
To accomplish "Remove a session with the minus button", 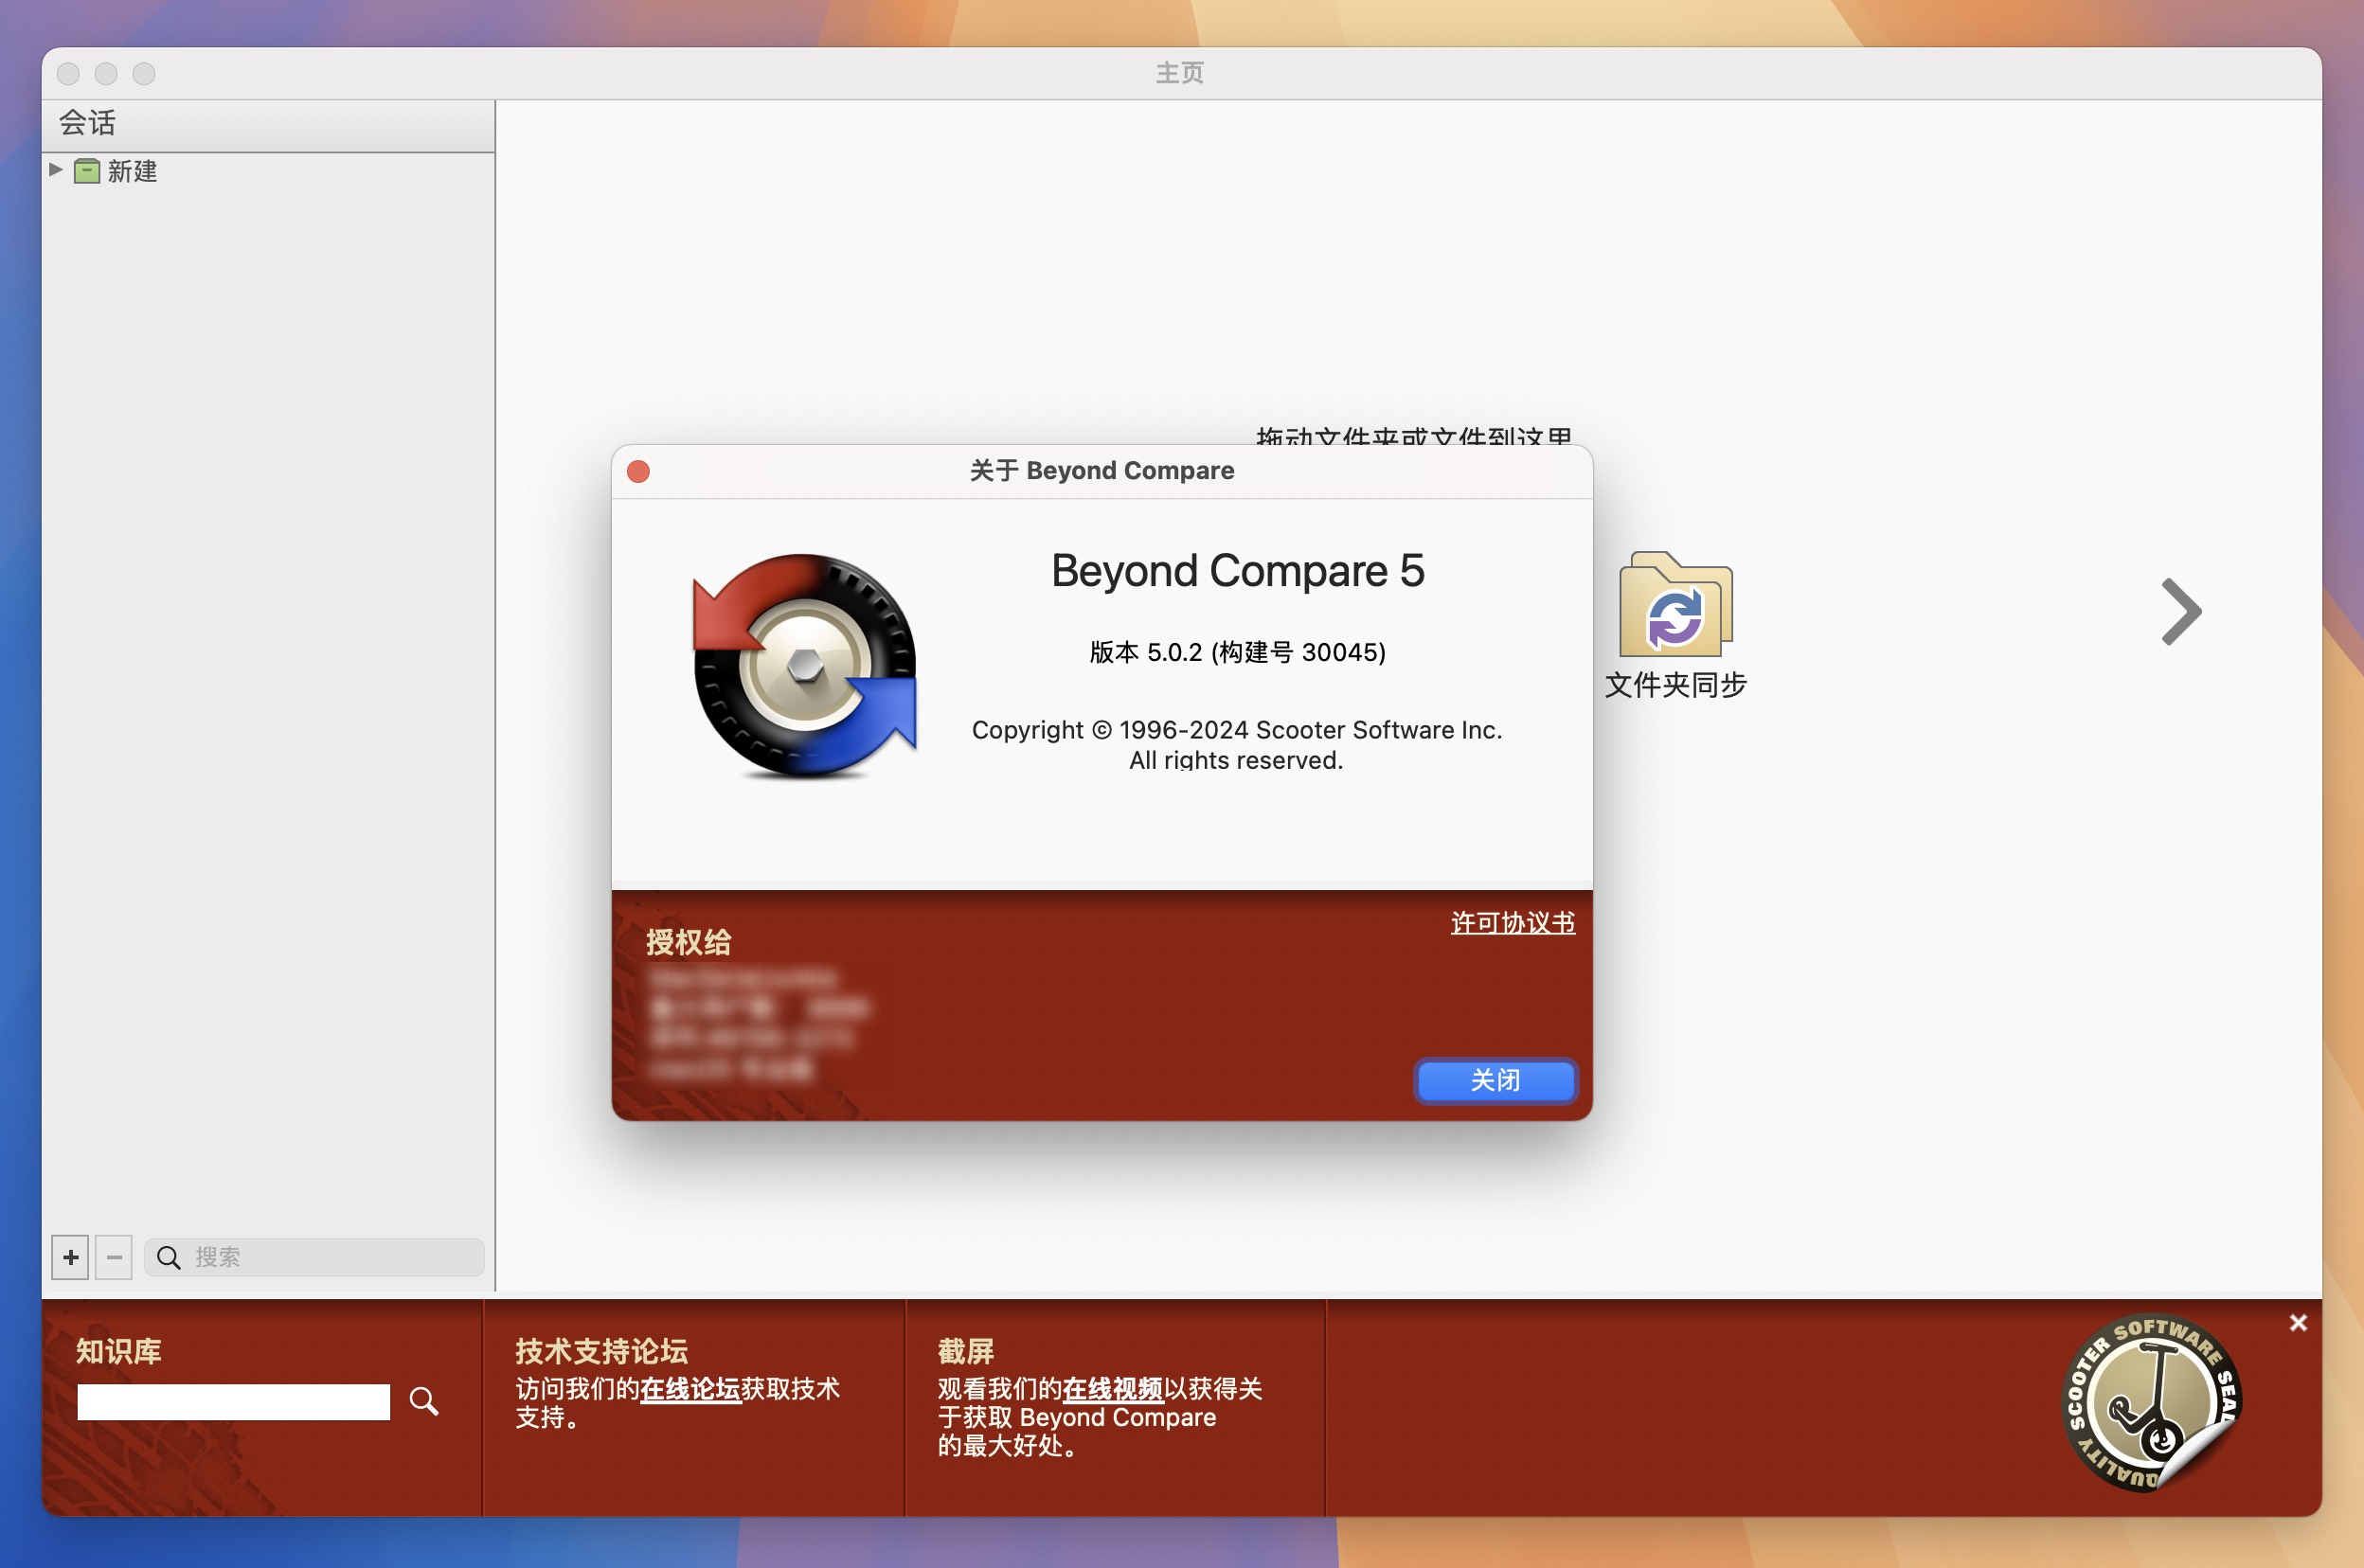I will tap(114, 1257).
